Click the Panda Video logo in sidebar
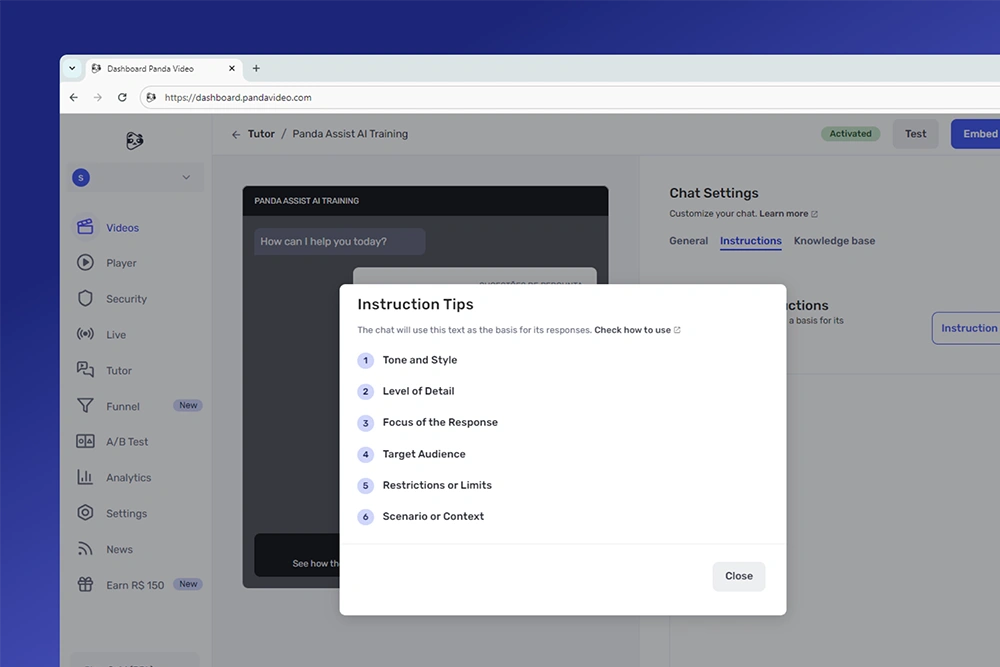The height and width of the screenshot is (667, 1000). pos(135,140)
